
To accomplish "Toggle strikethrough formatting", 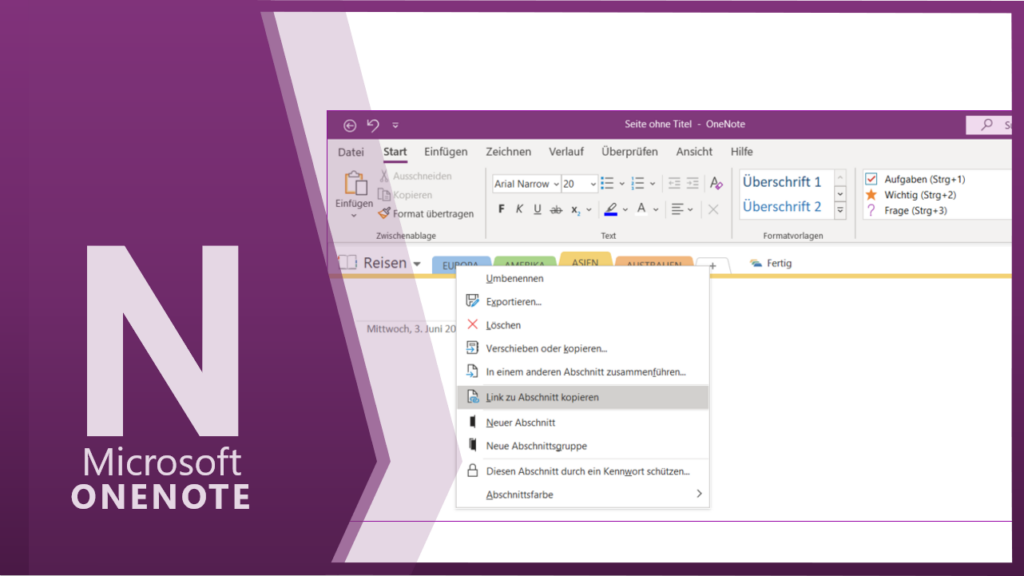I will click(556, 210).
